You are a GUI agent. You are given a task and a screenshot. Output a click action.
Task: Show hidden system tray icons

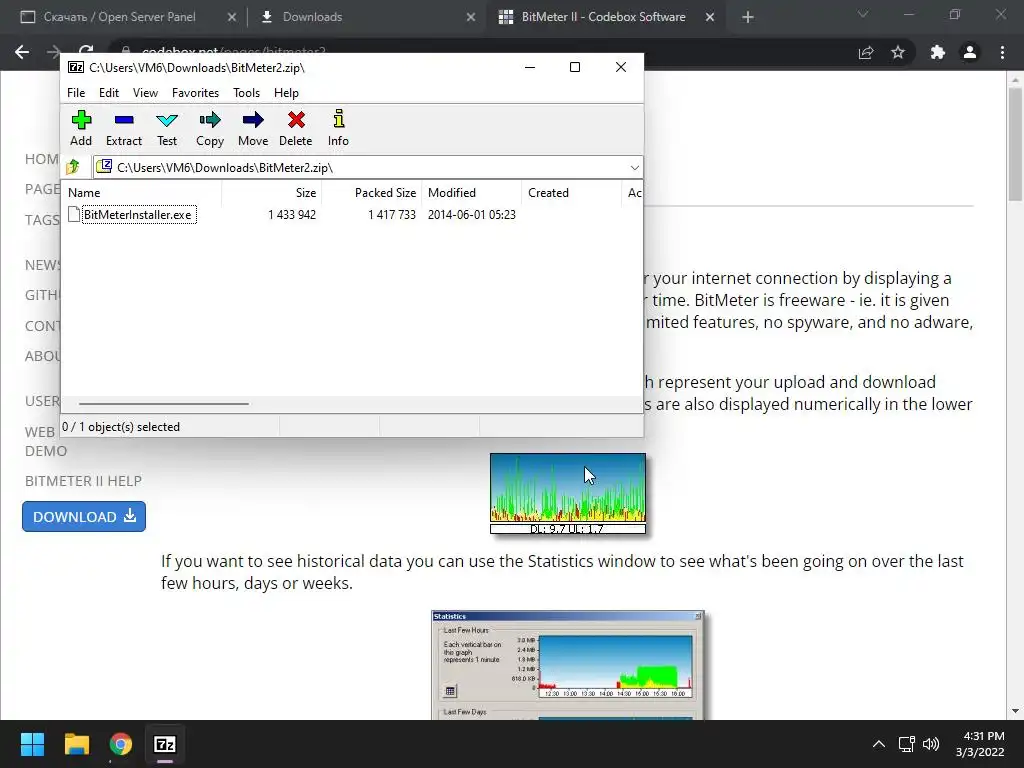click(x=879, y=744)
